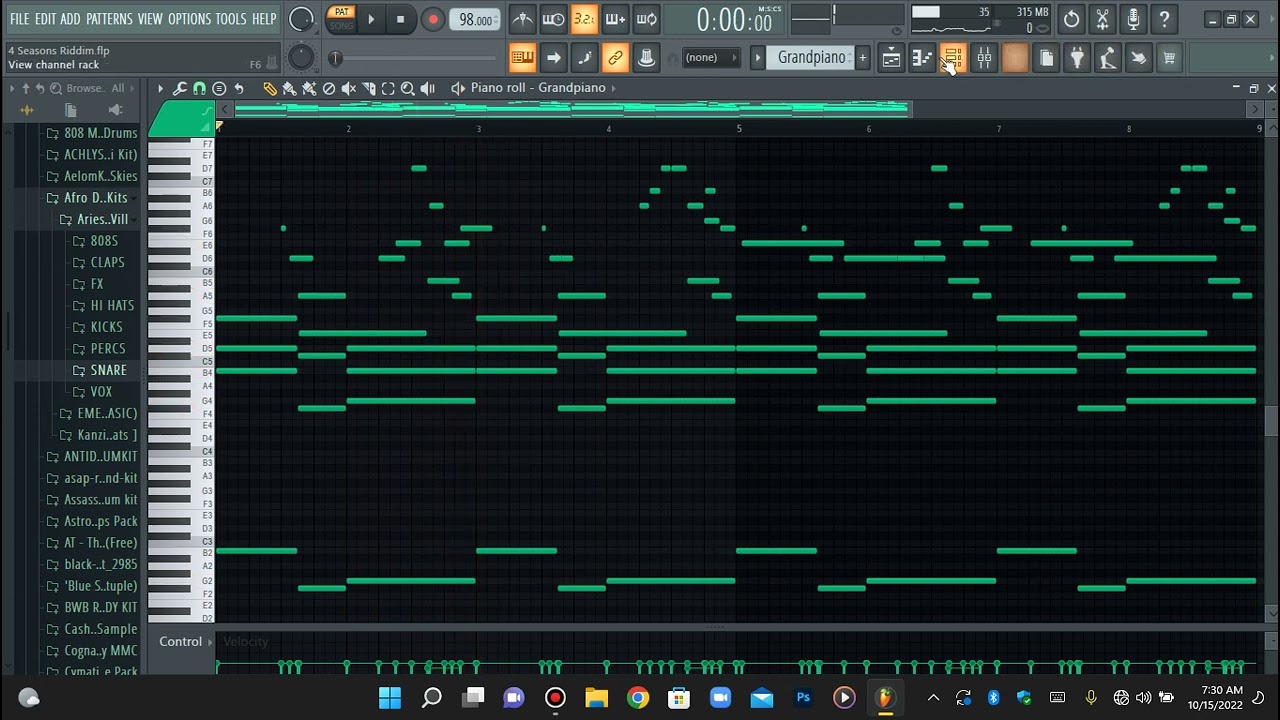Open the playlist view icon
Image resolution: width=1280 pixels, height=720 pixels.
[x=891, y=58]
